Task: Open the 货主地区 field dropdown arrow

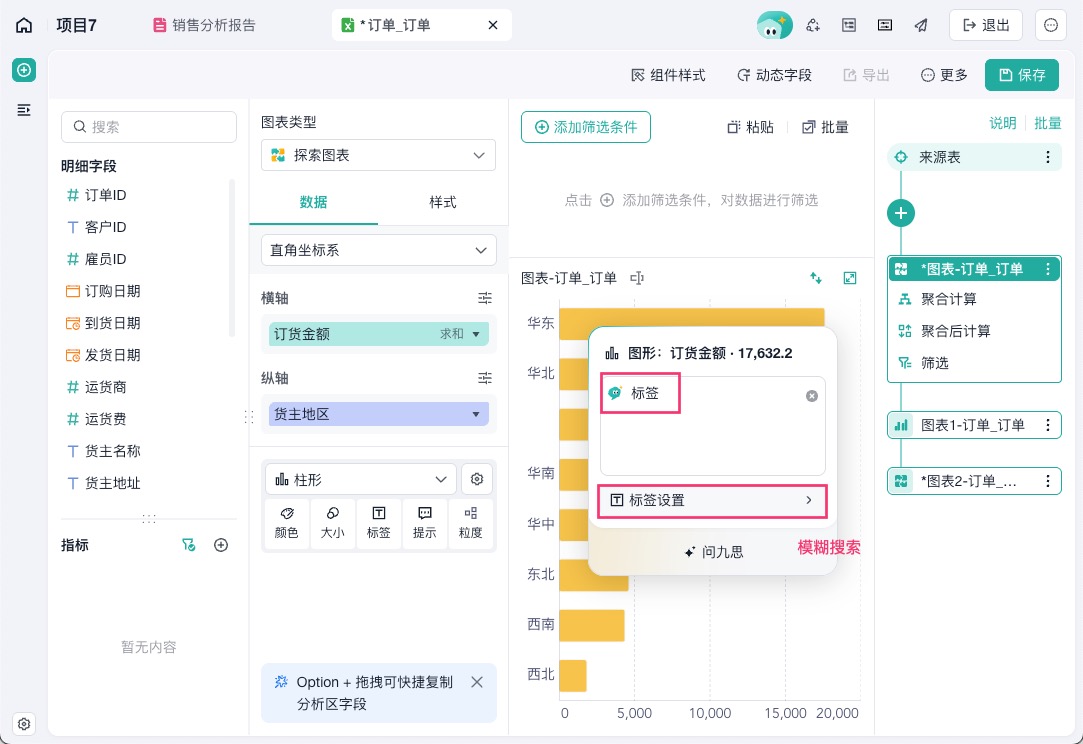Action: click(476, 414)
